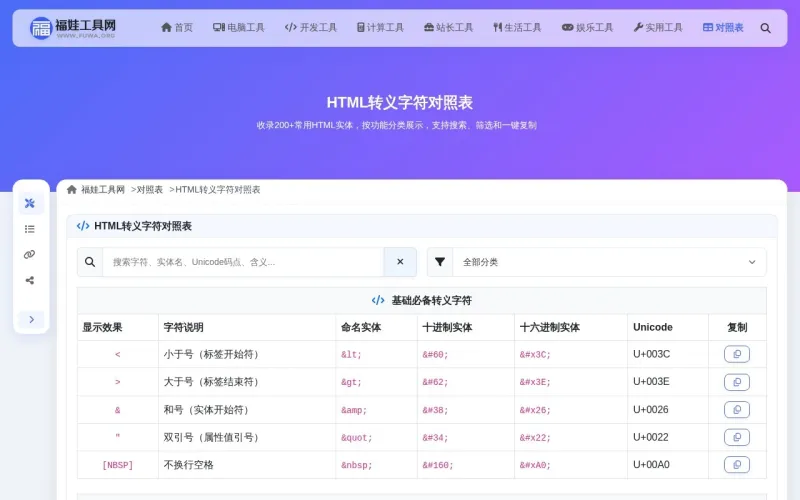Open the 实用工具 menu
The image size is (800, 500).
658,28
